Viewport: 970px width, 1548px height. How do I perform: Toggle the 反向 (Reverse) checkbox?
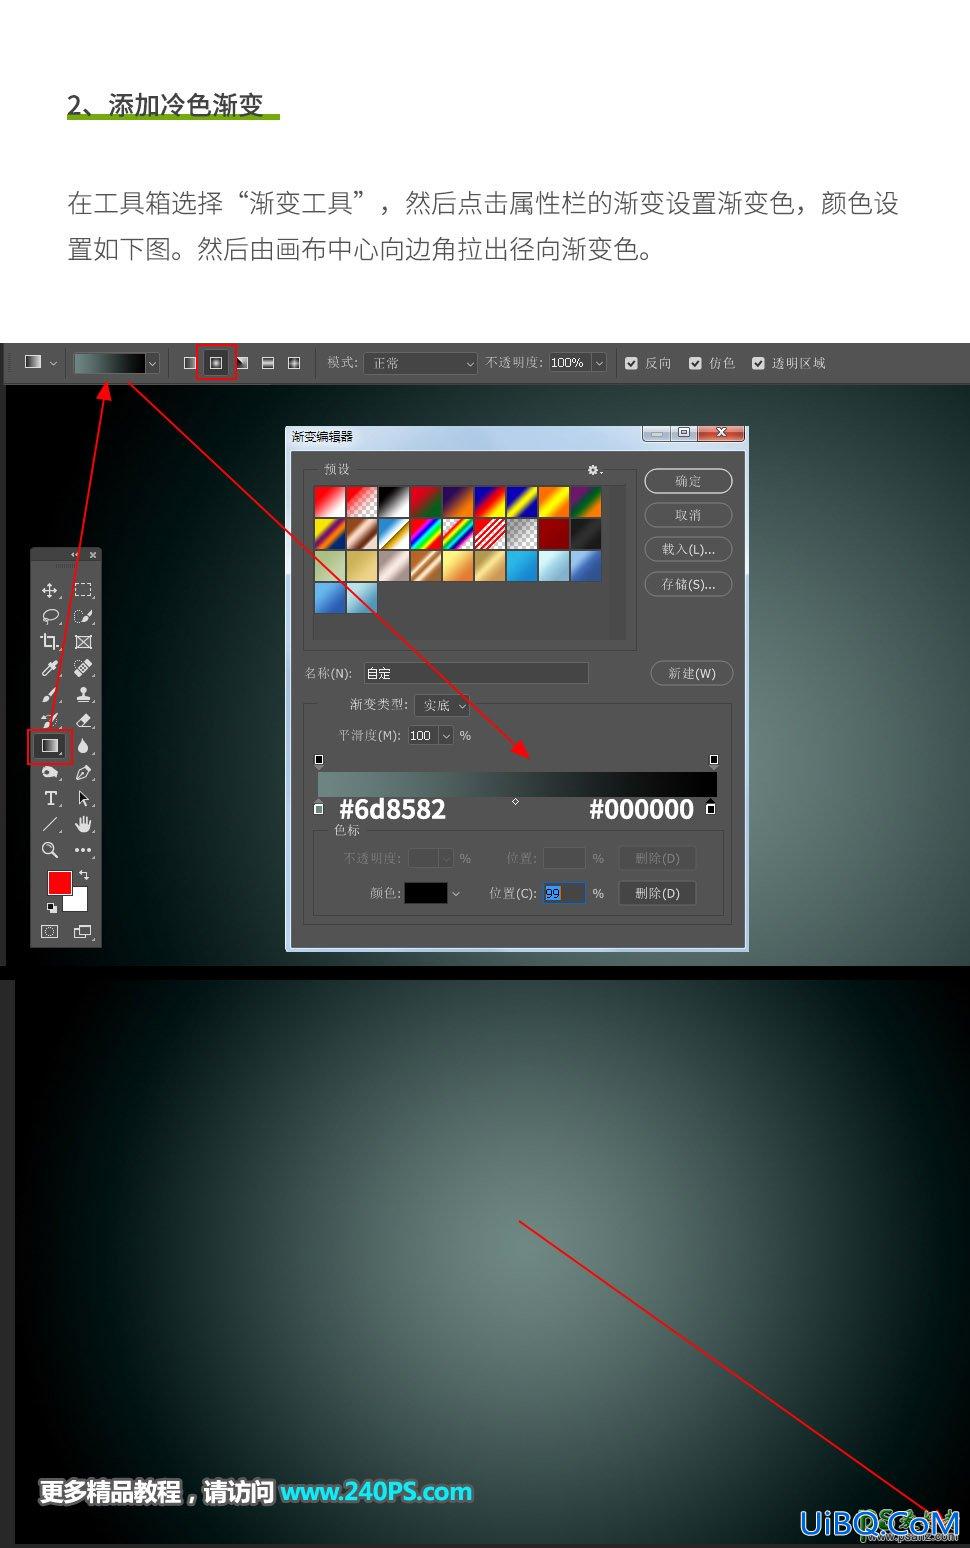(x=631, y=363)
